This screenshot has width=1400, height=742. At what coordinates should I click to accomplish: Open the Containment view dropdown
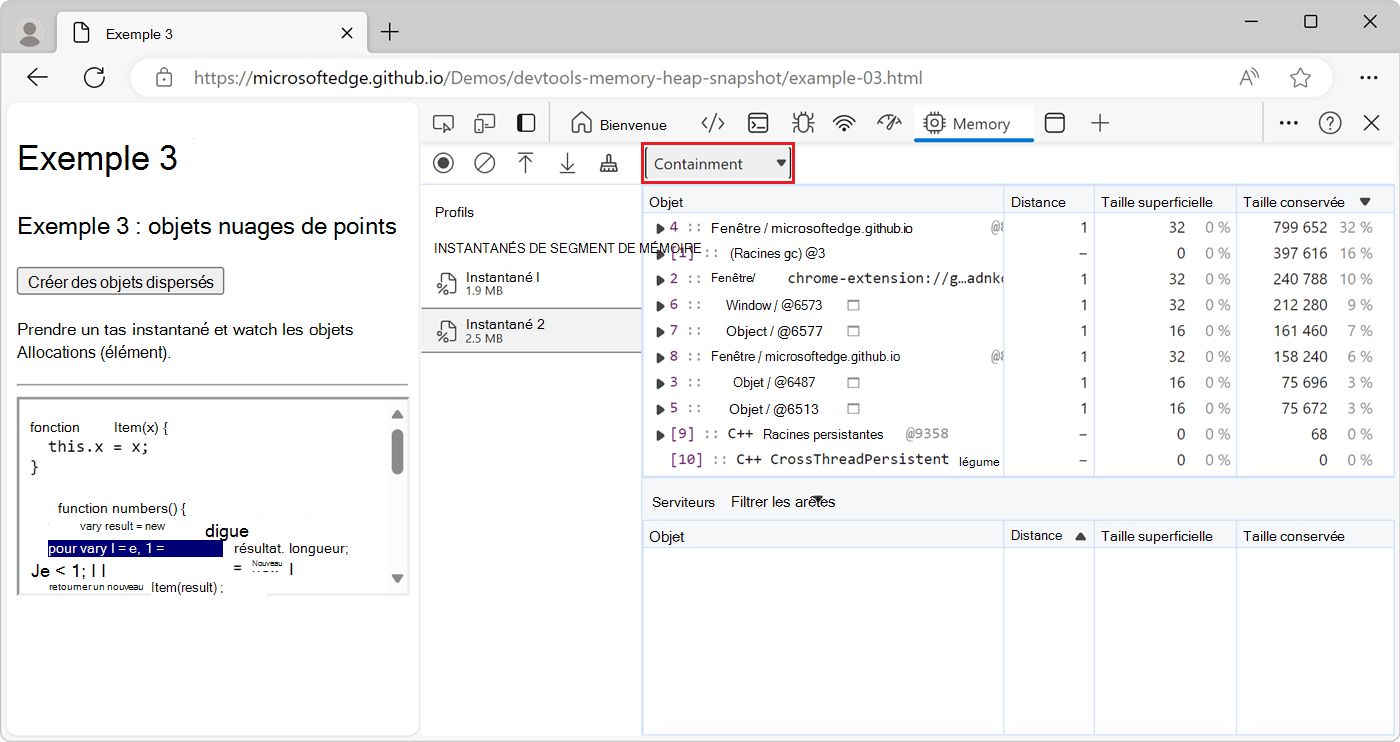719,164
